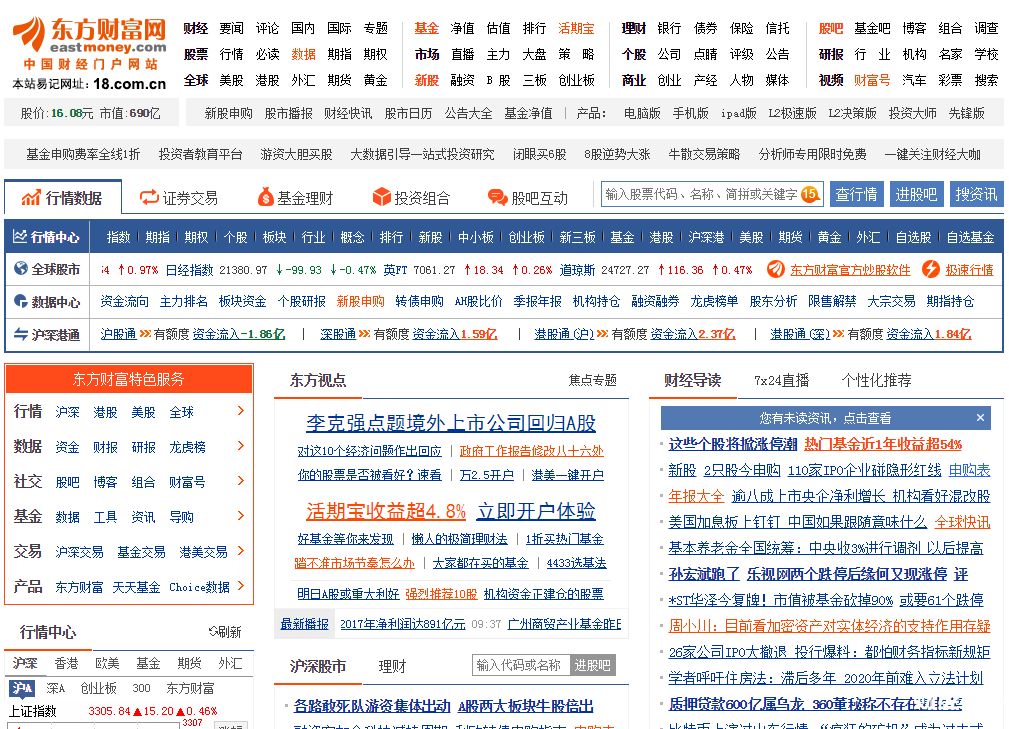This screenshot has height=729, width=1009.
Task: Click the 活期宝 link in top navigation
Action: [576, 28]
